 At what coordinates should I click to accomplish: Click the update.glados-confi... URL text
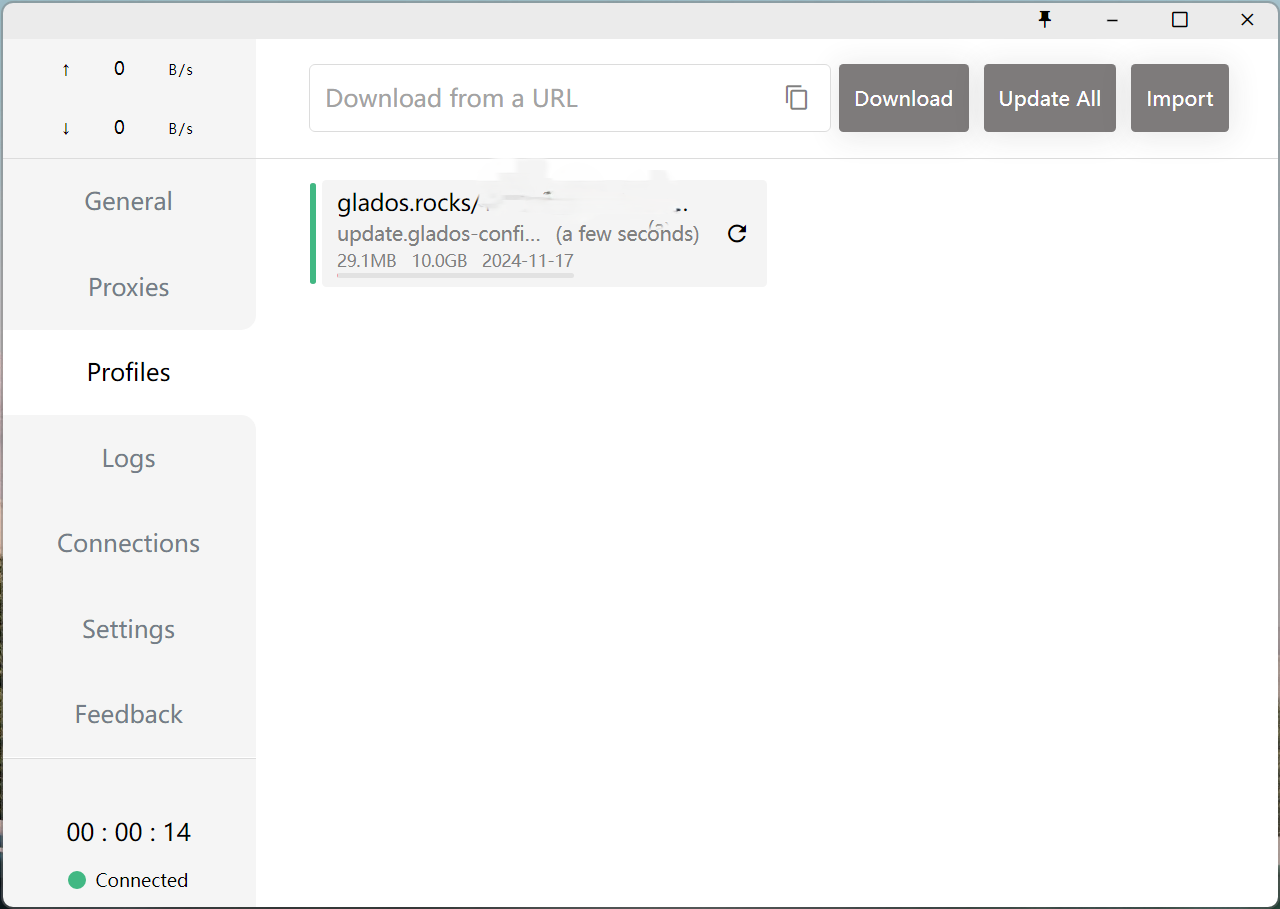pos(439,234)
